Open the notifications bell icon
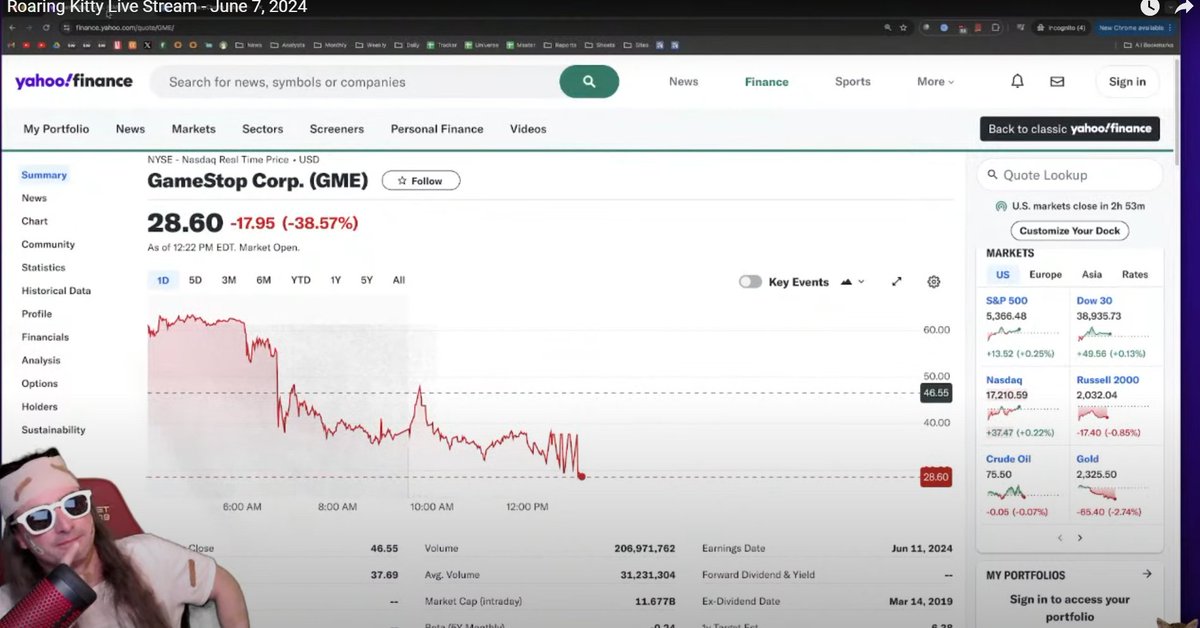Image resolution: width=1200 pixels, height=628 pixels. click(x=1017, y=82)
